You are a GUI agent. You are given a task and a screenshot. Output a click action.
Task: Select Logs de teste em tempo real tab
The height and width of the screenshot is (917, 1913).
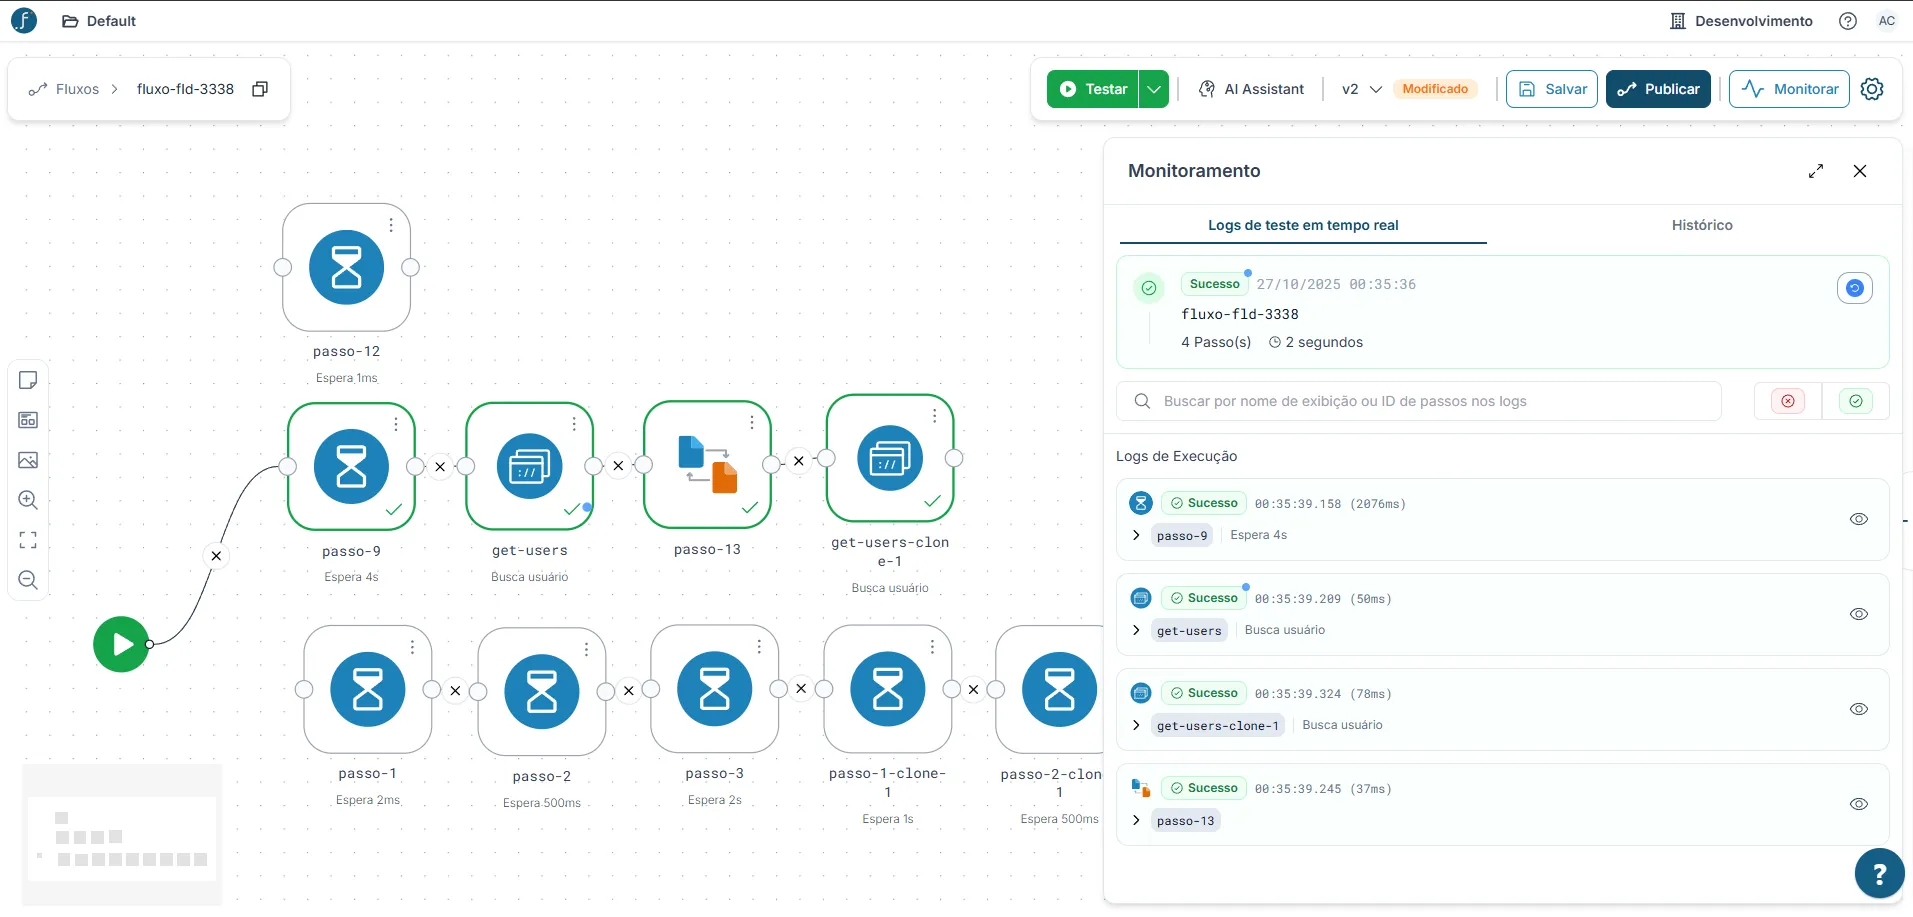(x=1303, y=225)
